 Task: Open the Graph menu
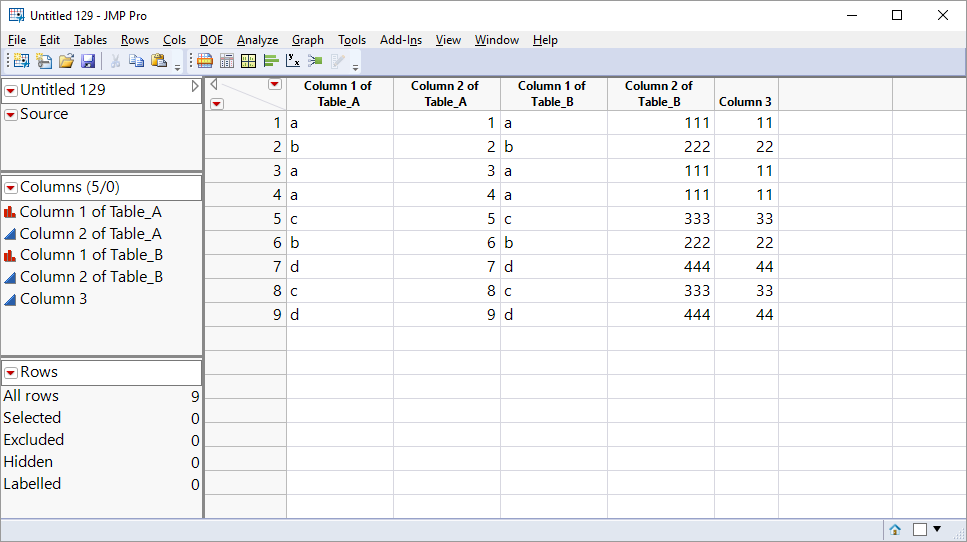coord(308,40)
